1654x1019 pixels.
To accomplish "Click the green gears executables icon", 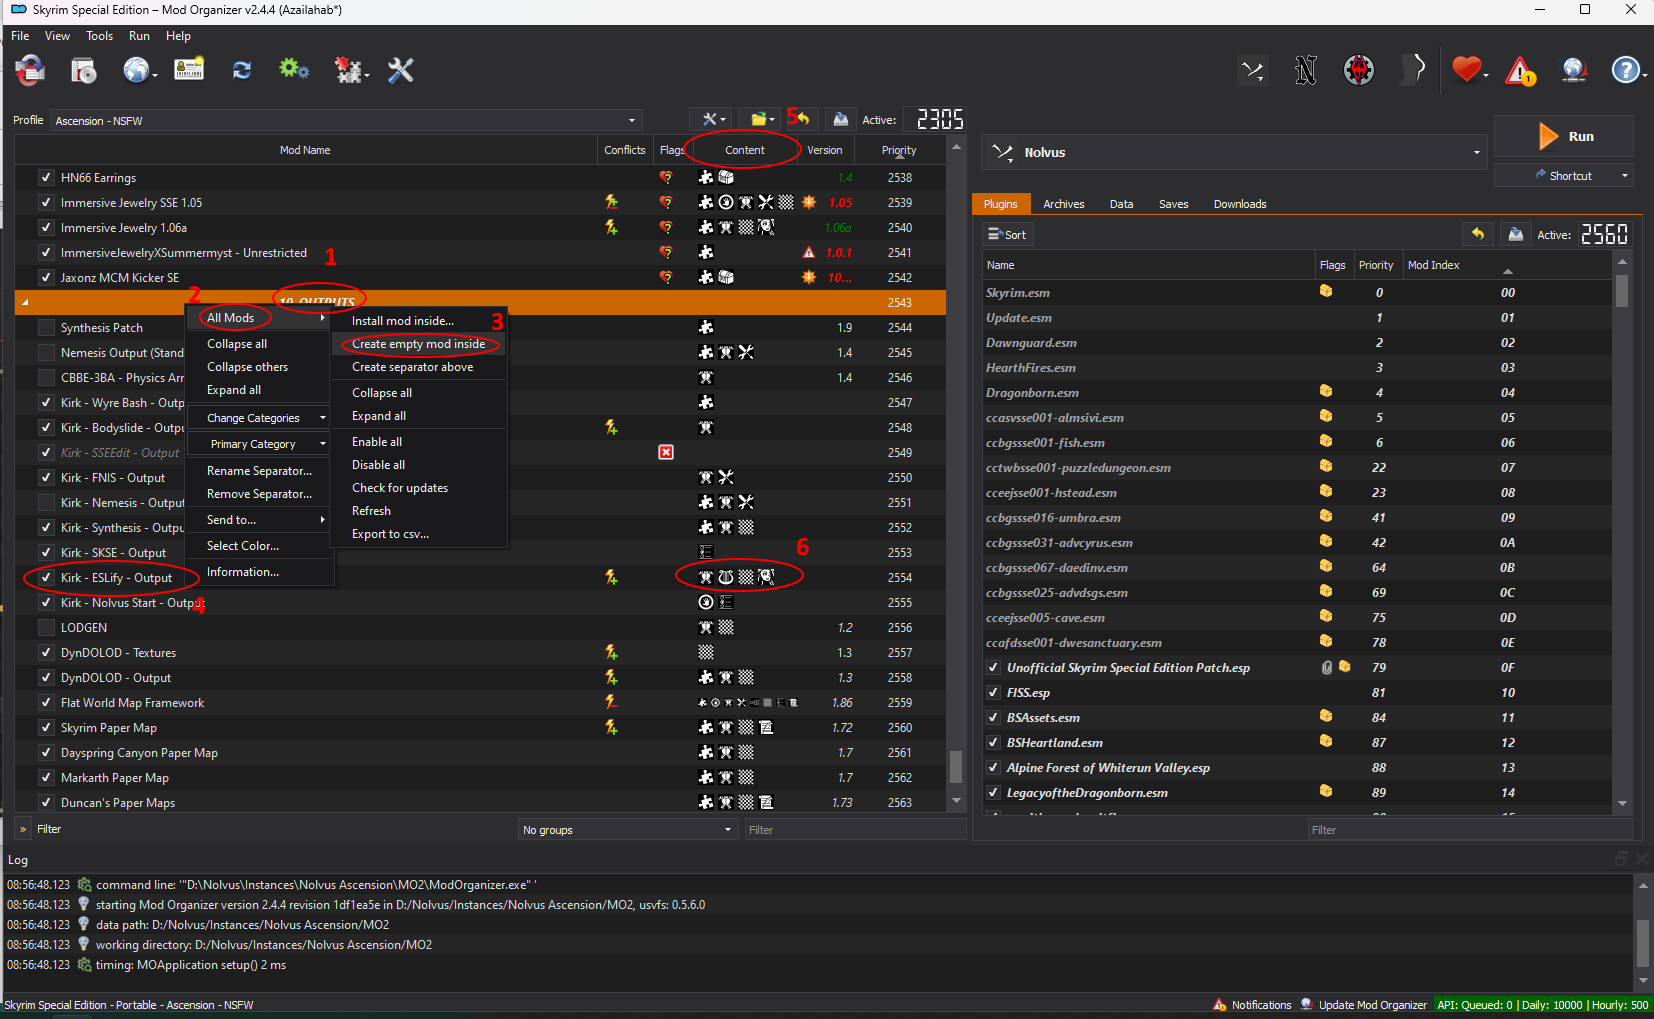I will click(293, 70).
